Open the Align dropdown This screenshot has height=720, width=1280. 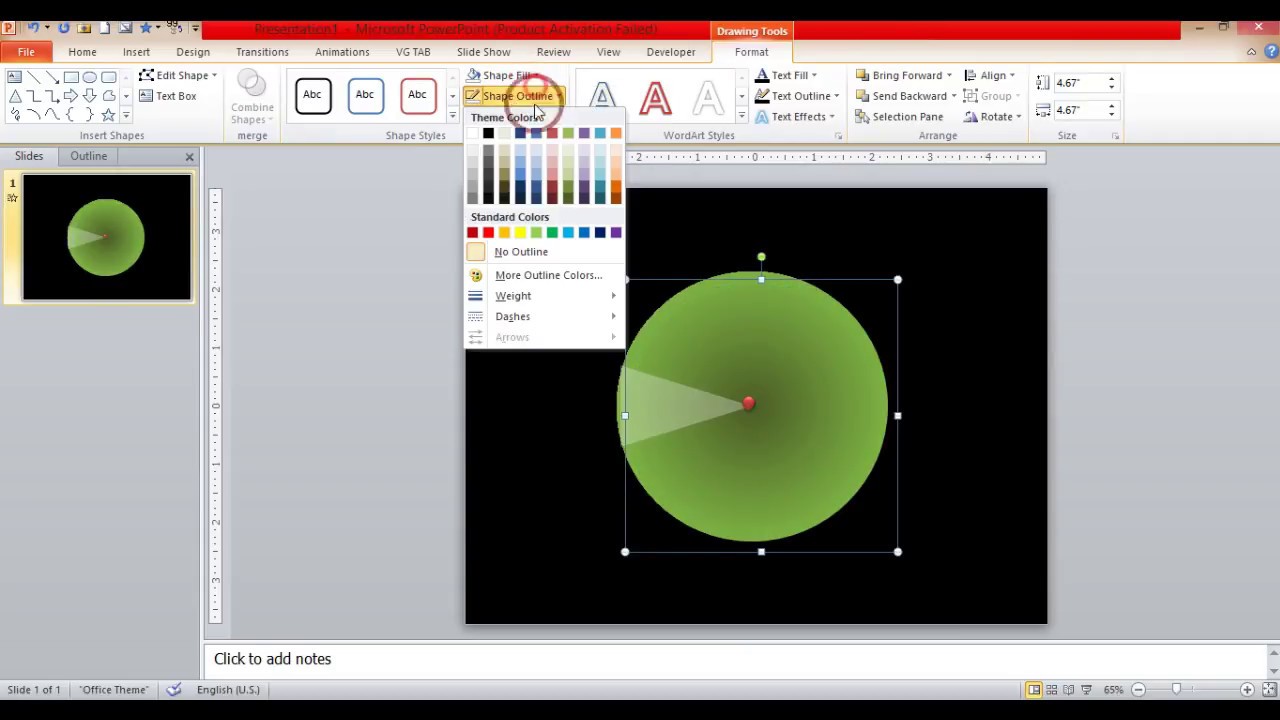pos(990,76)
